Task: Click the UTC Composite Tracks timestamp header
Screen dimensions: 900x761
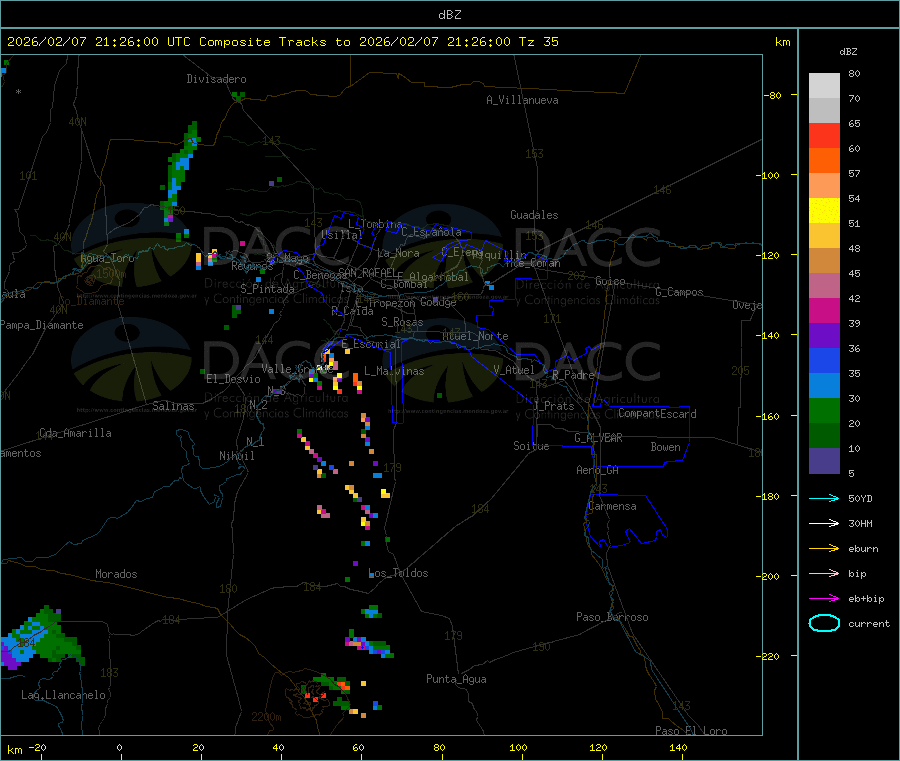Action: tap(282, 42)
